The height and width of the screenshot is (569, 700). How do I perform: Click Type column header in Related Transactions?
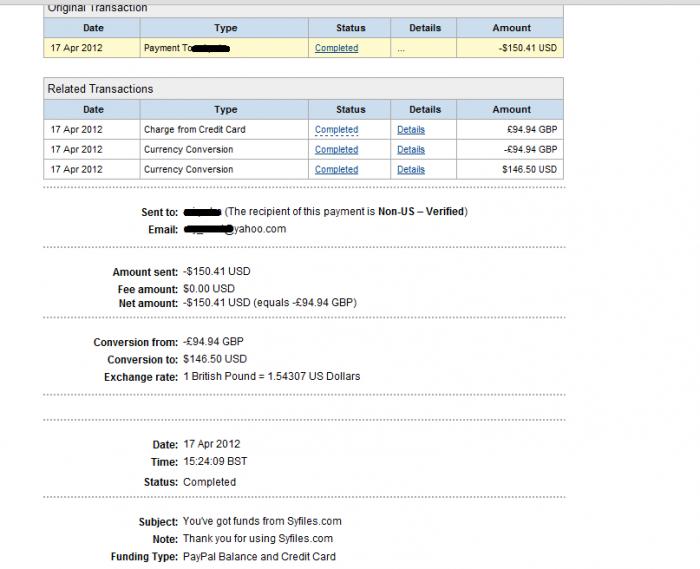tap(226, 110)
